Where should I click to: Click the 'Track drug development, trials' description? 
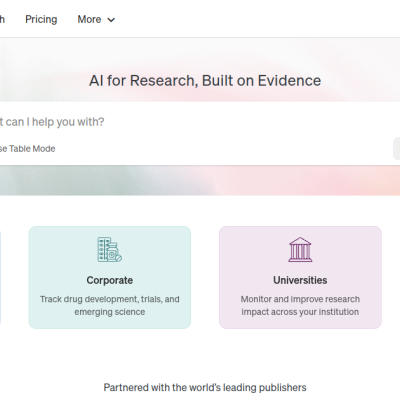110,305
